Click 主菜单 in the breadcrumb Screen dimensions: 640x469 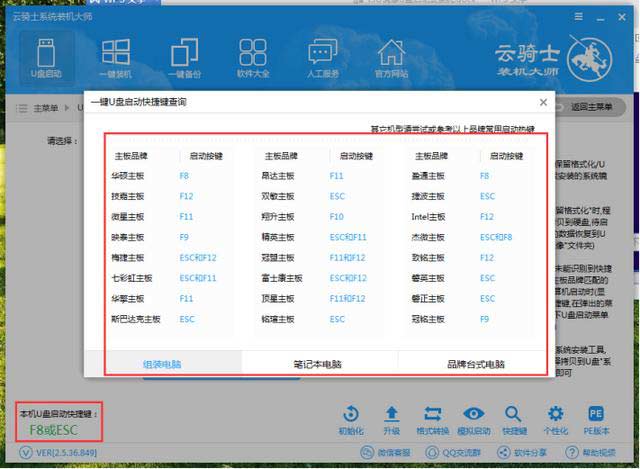click(x=45, y=108)
